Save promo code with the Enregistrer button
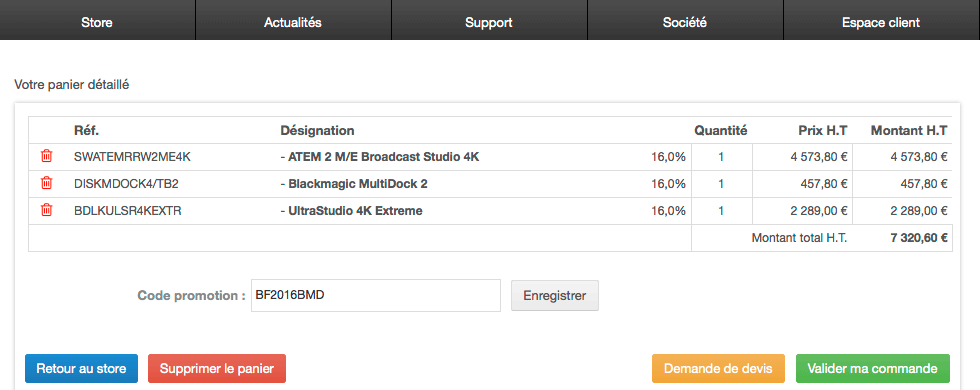 tap(555, 296)
